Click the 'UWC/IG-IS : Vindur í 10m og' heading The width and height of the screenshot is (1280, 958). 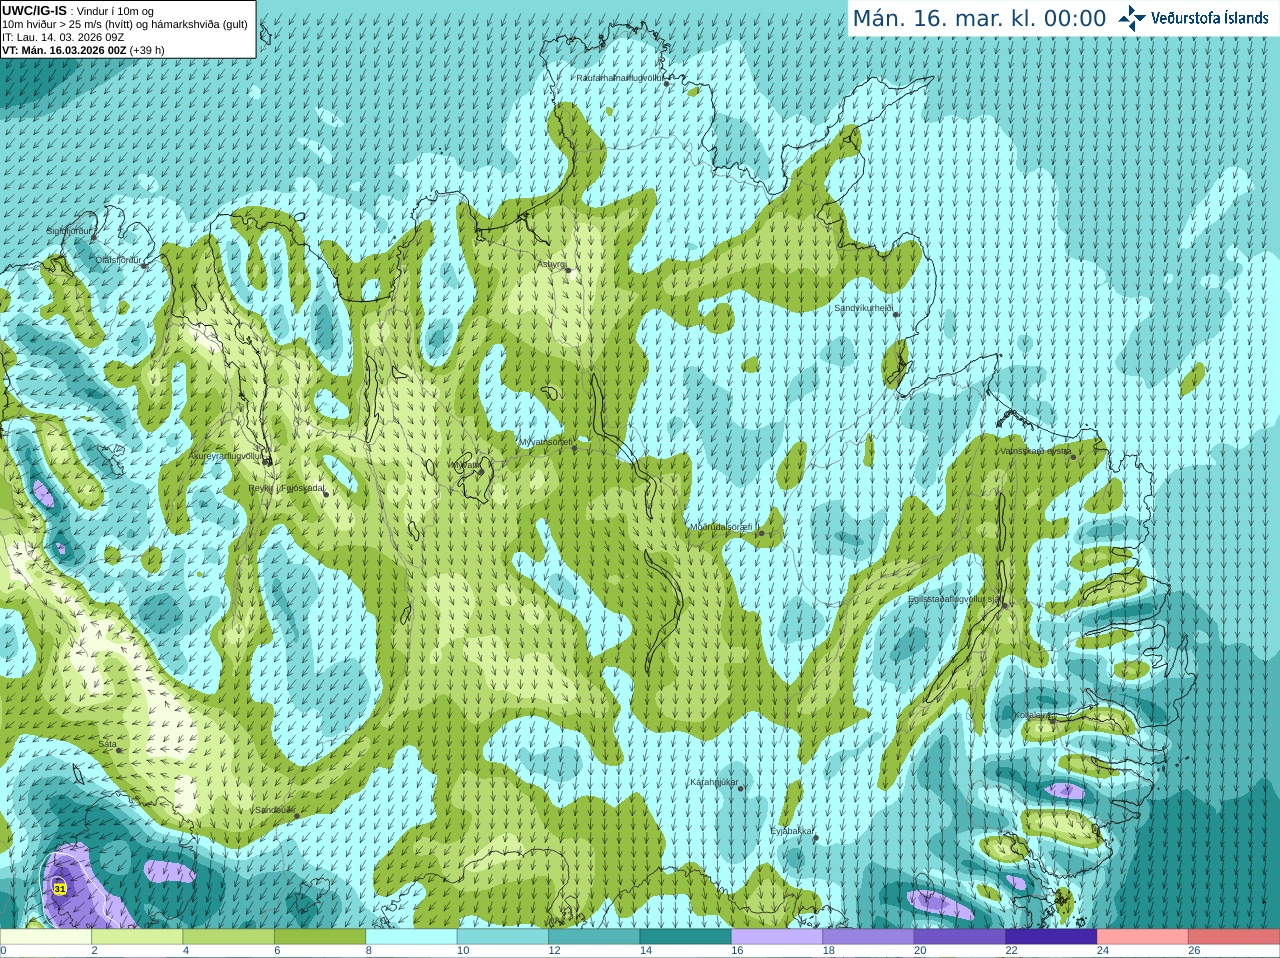tap(78, 11)
